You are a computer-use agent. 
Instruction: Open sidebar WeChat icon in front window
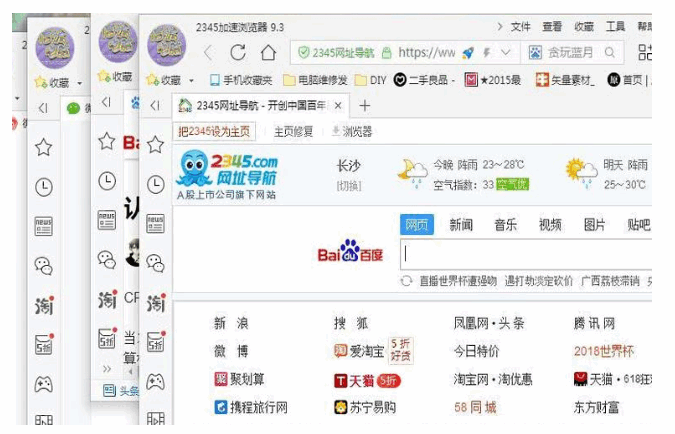155,264
